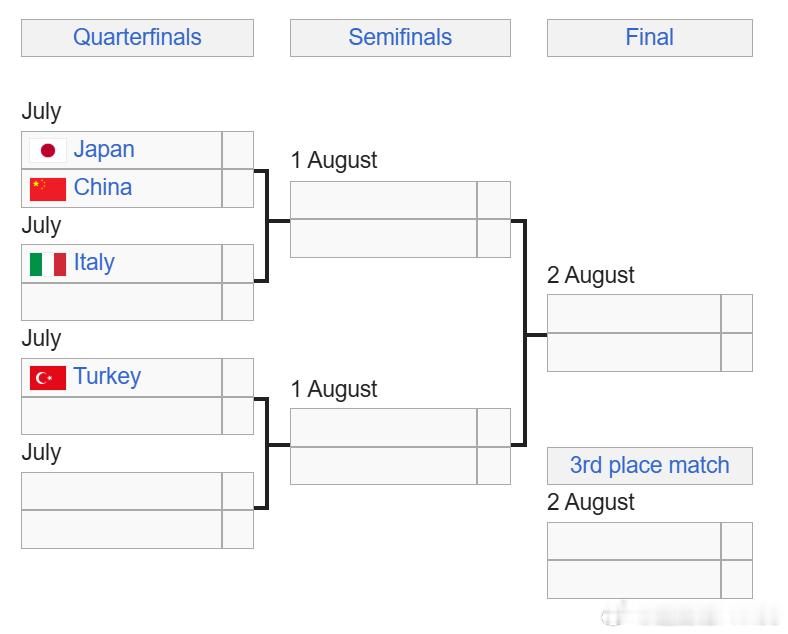
Task: Click the empty opponent slot below Turkey
Action: [x=122, y=416]
